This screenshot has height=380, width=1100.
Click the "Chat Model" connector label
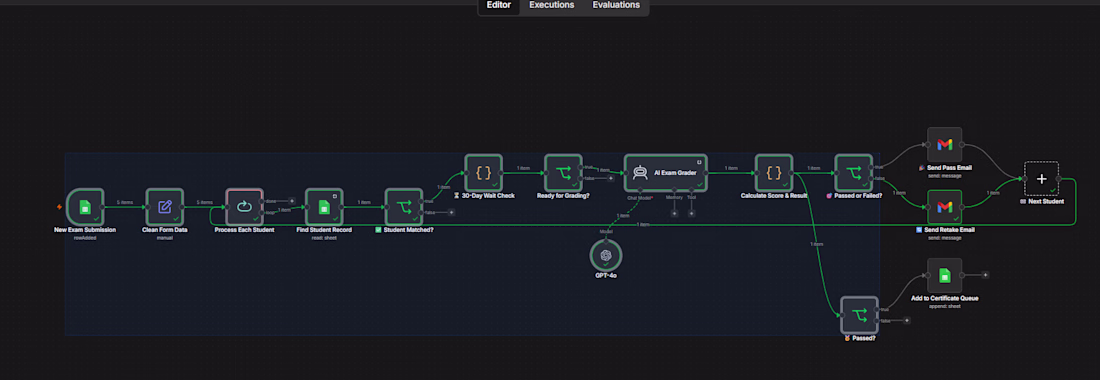tap(640, 198)
